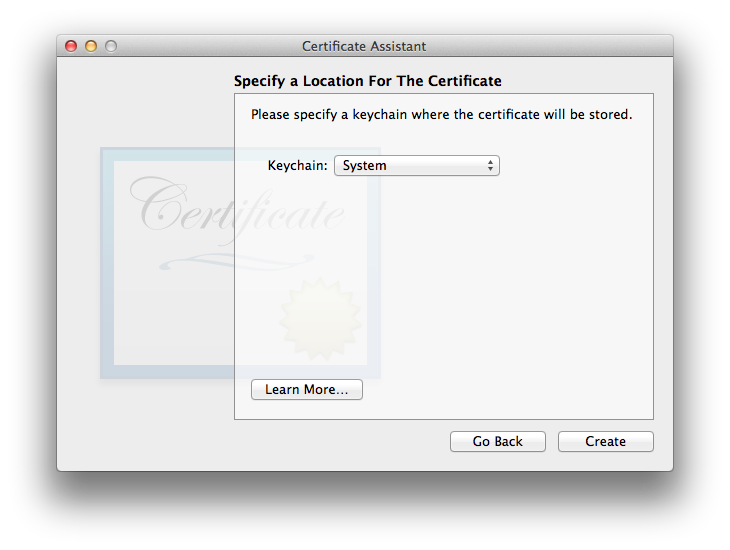
Task: Close the Certificate Assistant window
Action: click(x=71, y=46)
